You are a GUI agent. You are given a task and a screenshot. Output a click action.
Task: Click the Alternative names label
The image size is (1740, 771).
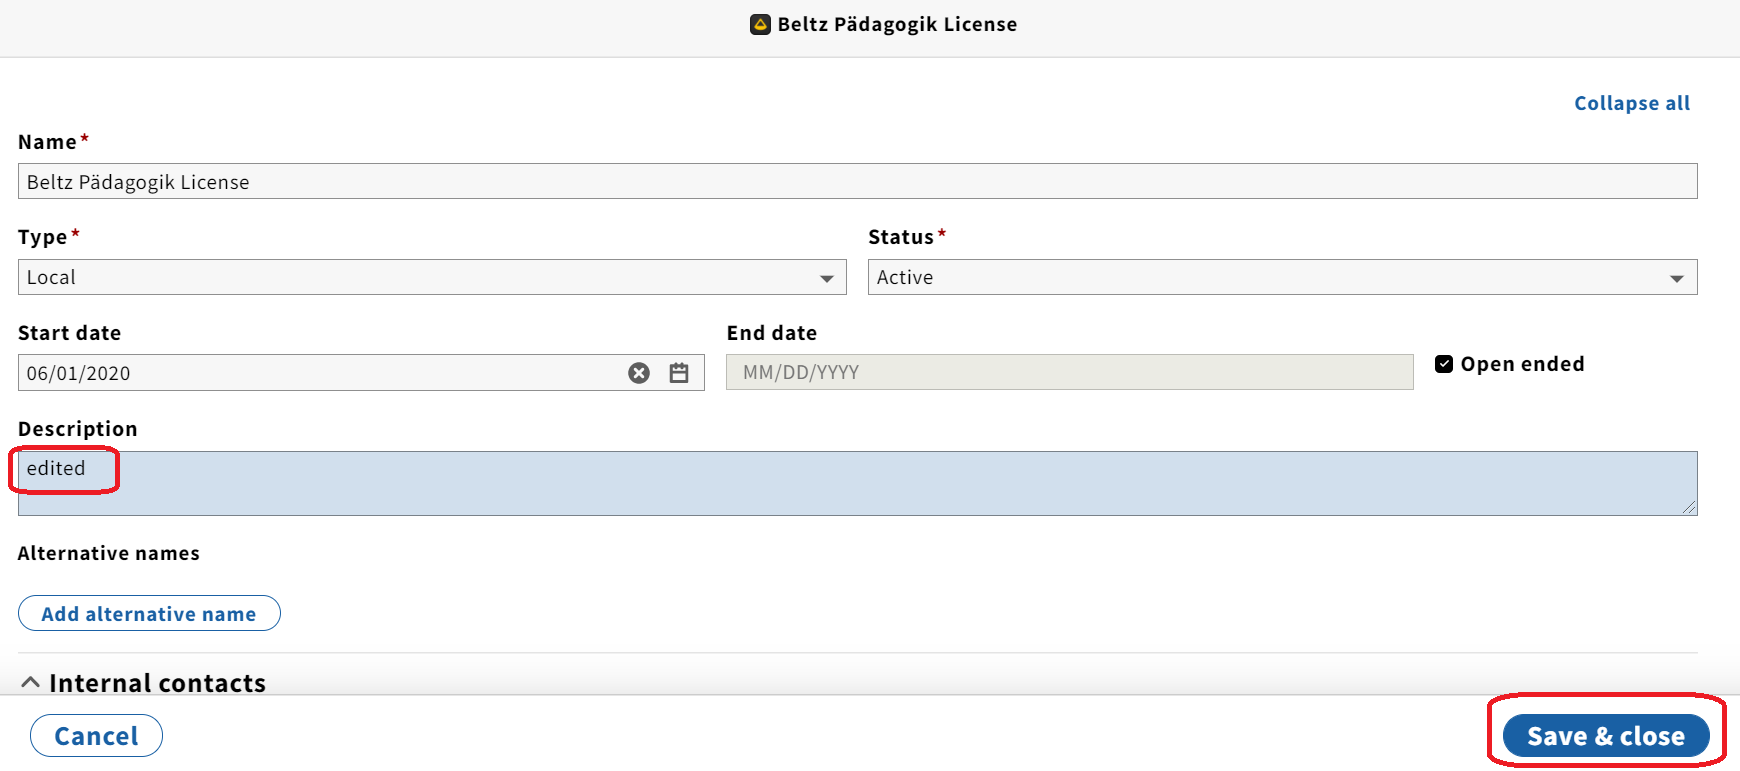[109, 553]
